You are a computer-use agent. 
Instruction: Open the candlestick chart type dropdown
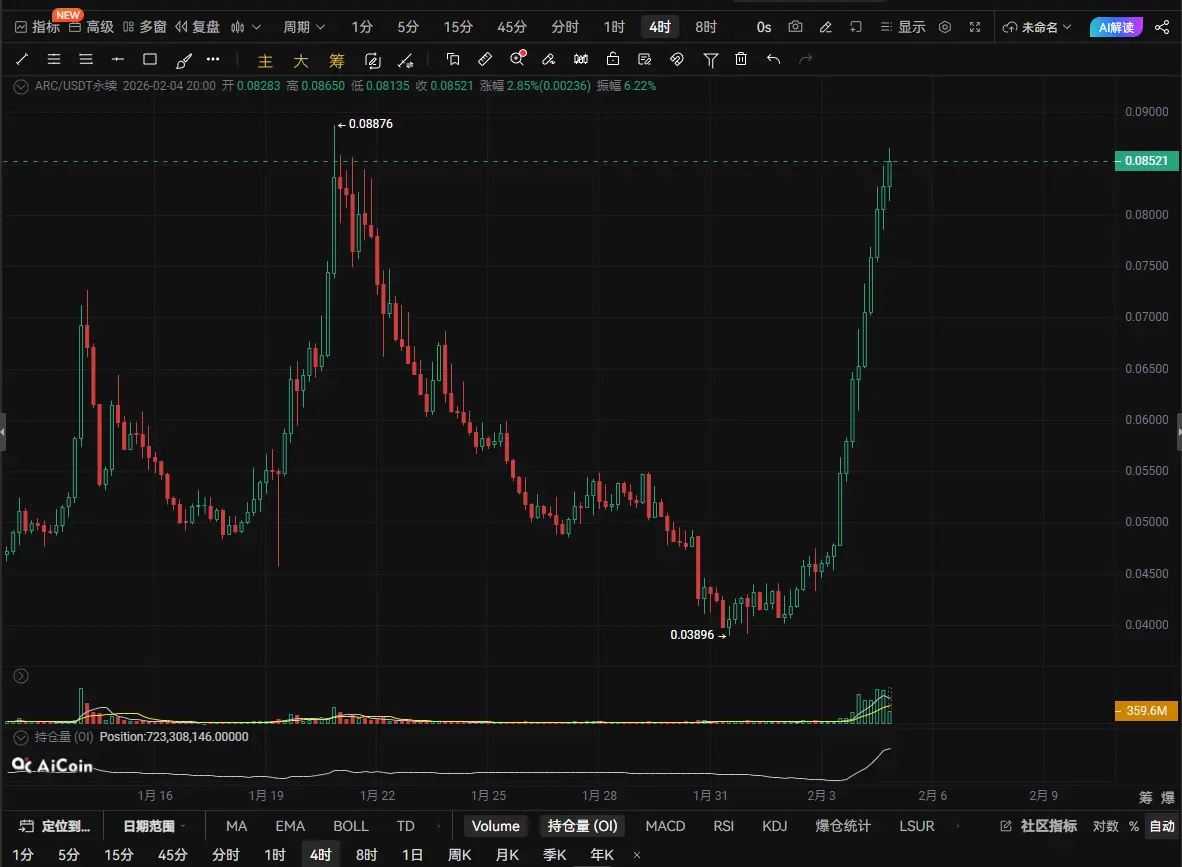[x=246, y=27]
